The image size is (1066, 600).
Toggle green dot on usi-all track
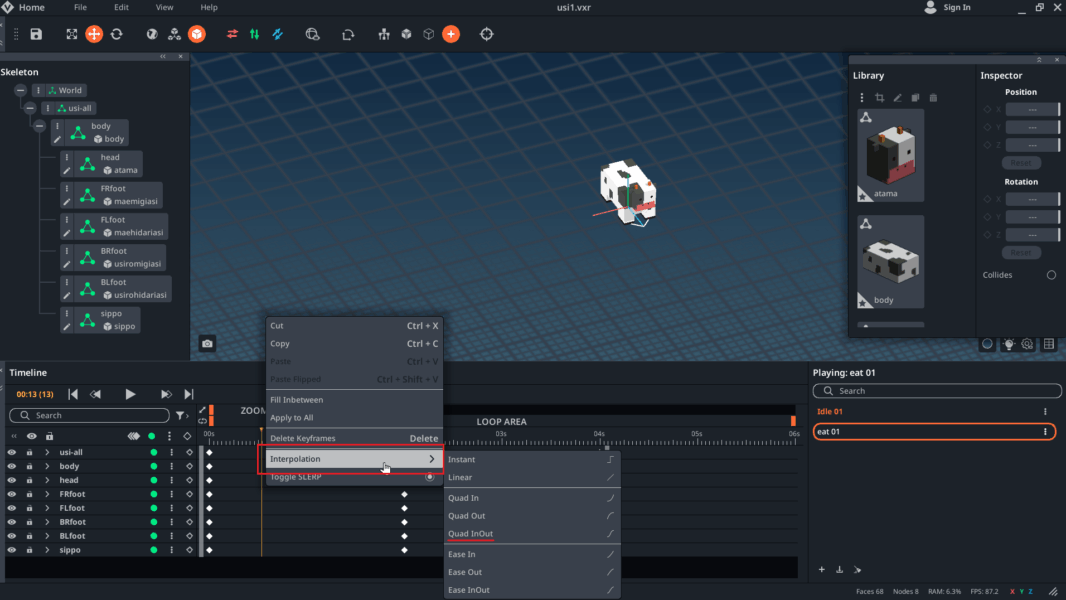tap(154, 452)
